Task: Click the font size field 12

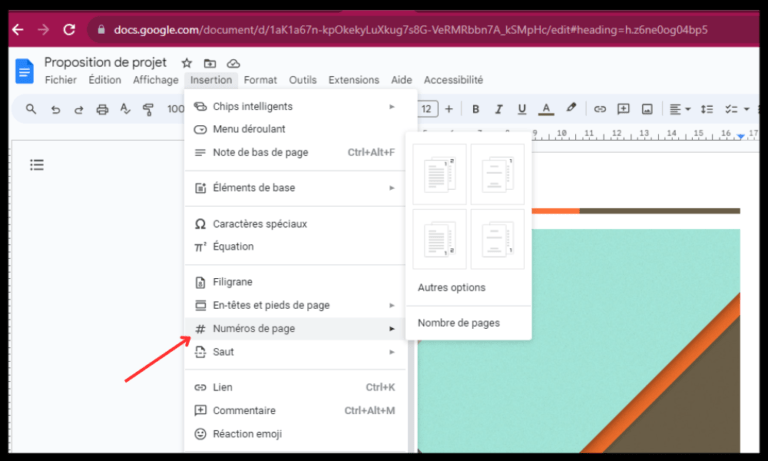Action: coord(427,109)
